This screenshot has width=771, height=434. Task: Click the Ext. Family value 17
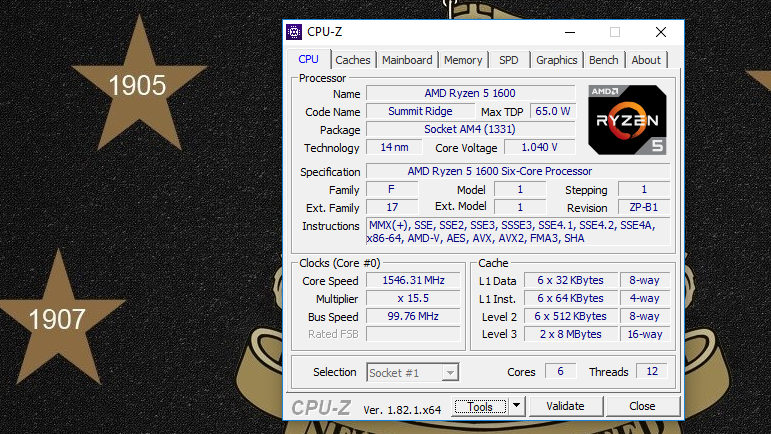coord(392,207)
